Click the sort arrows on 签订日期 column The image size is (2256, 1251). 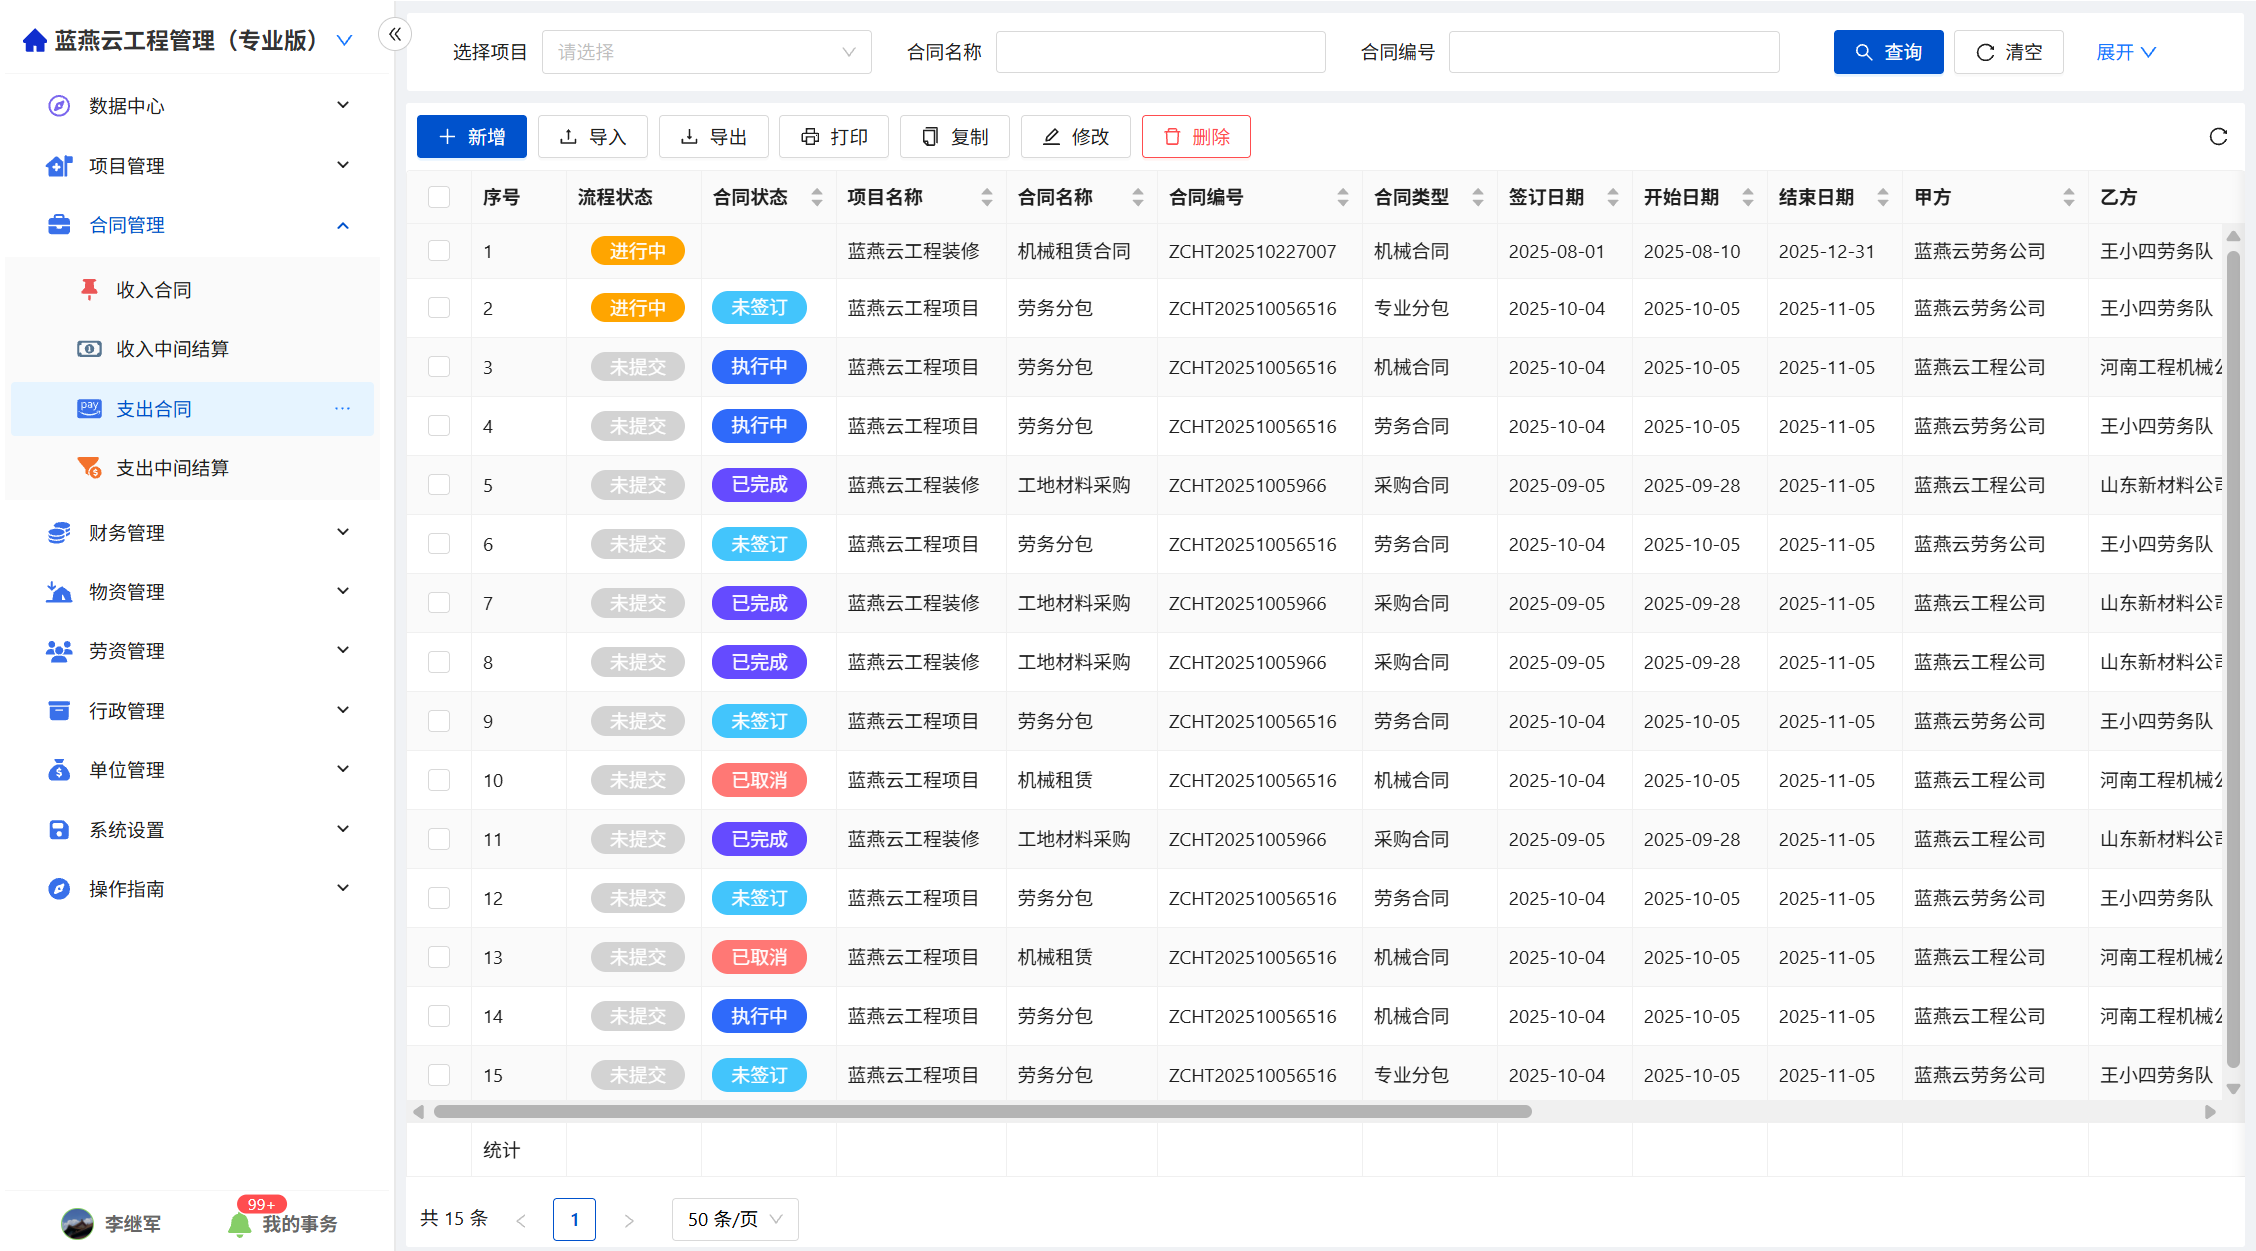[x=1612, y=198]
